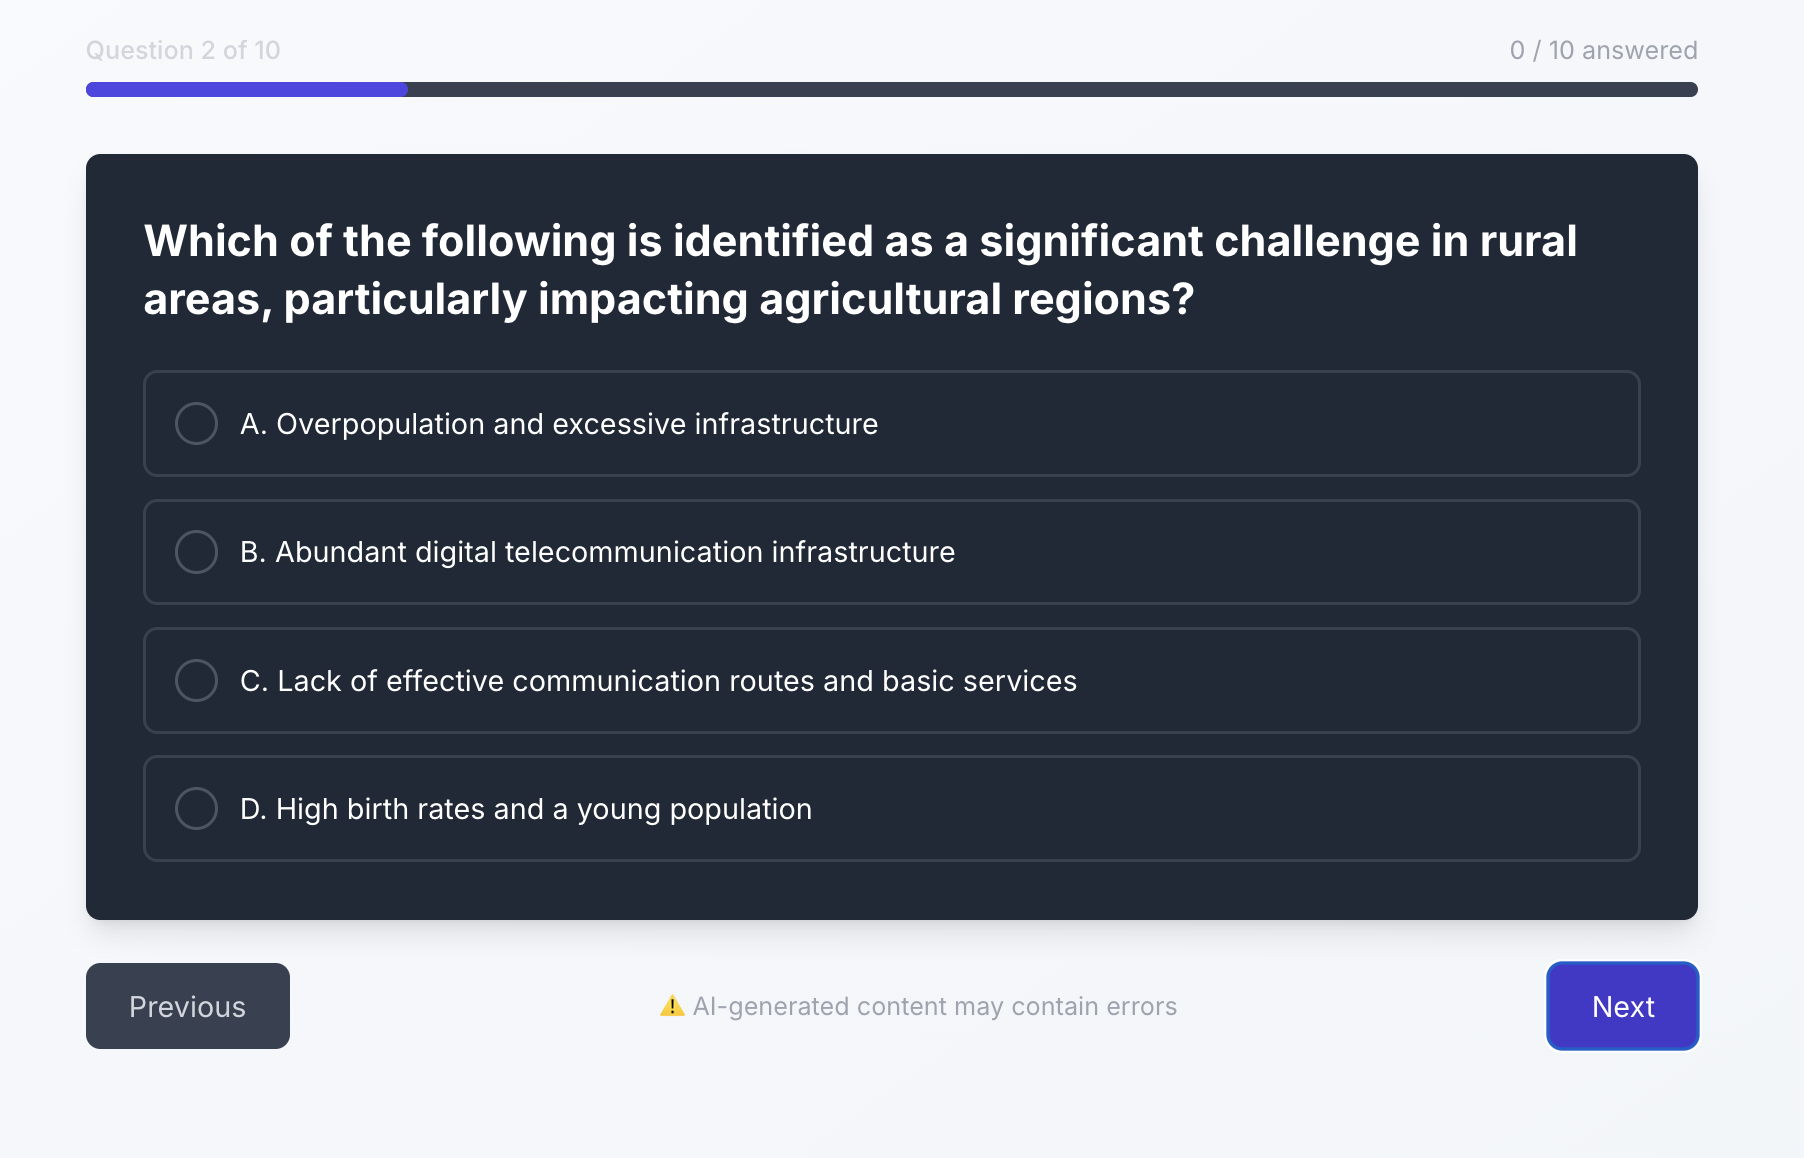Go back with the Previous button
This screenshot has height=1158, width=1804.
pyautogui.click(x=188, y=1006)
